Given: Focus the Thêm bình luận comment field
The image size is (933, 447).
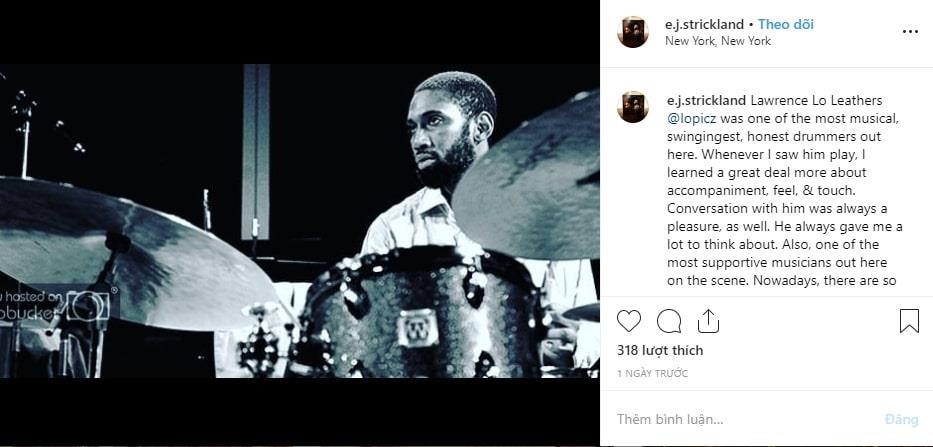Looking at the screenshot, I should click(744, 419).
